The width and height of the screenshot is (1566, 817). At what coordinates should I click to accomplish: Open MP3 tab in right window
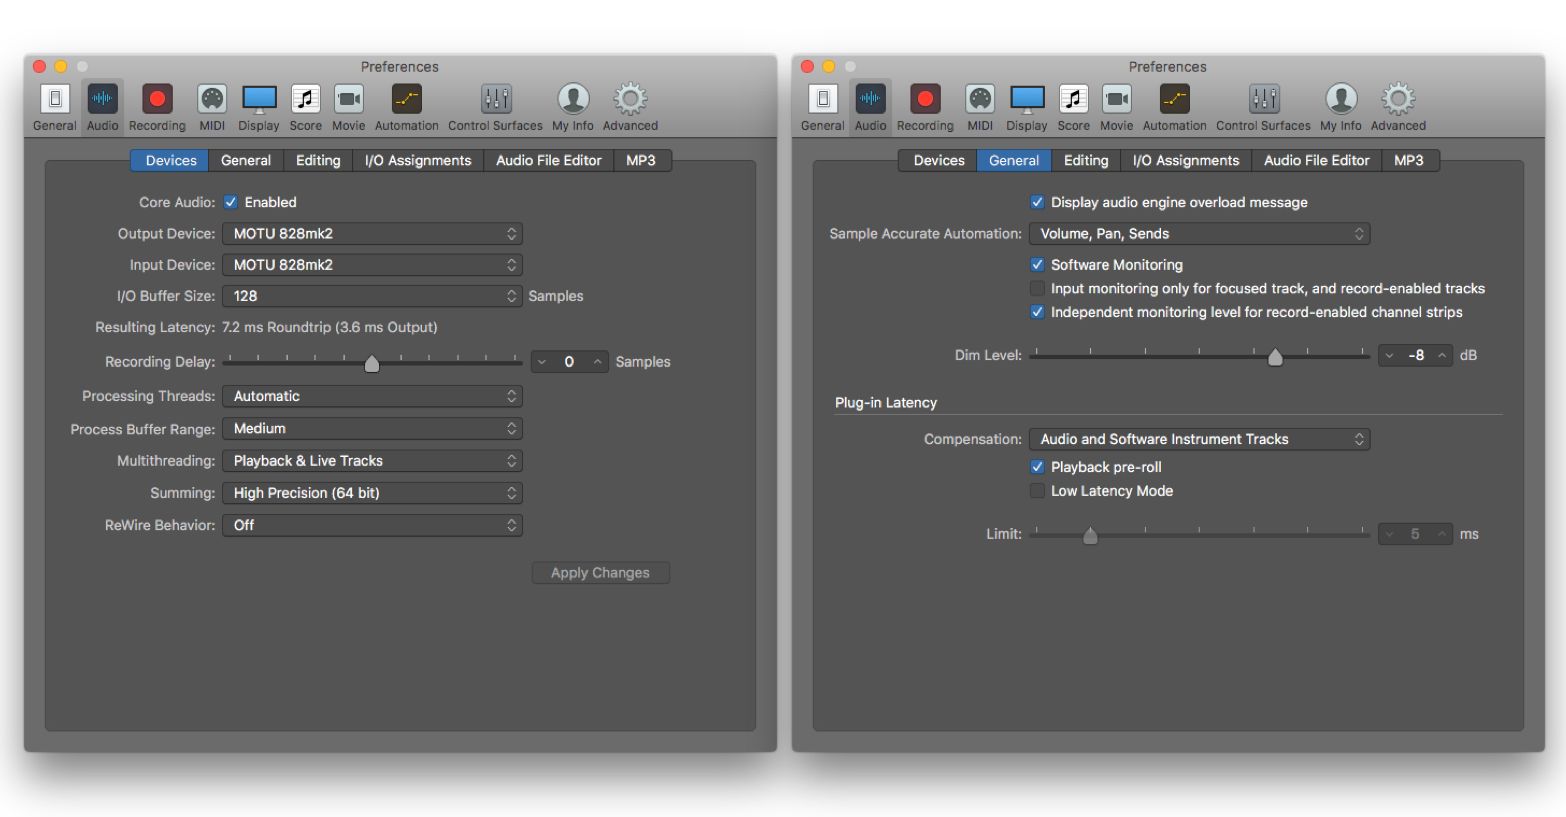(x=1409, y=160)
